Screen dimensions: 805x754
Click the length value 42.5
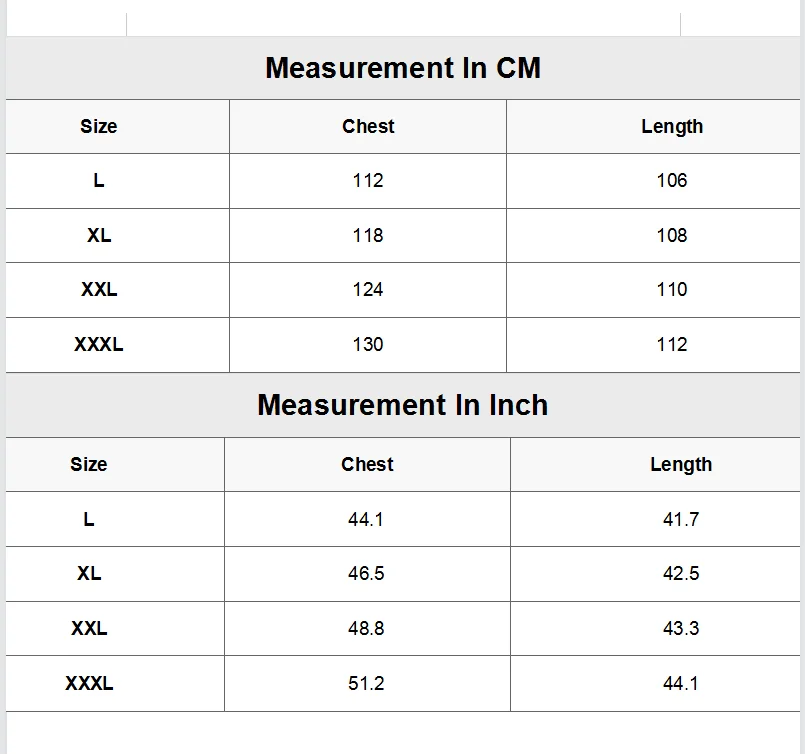(x=681, y=574)
